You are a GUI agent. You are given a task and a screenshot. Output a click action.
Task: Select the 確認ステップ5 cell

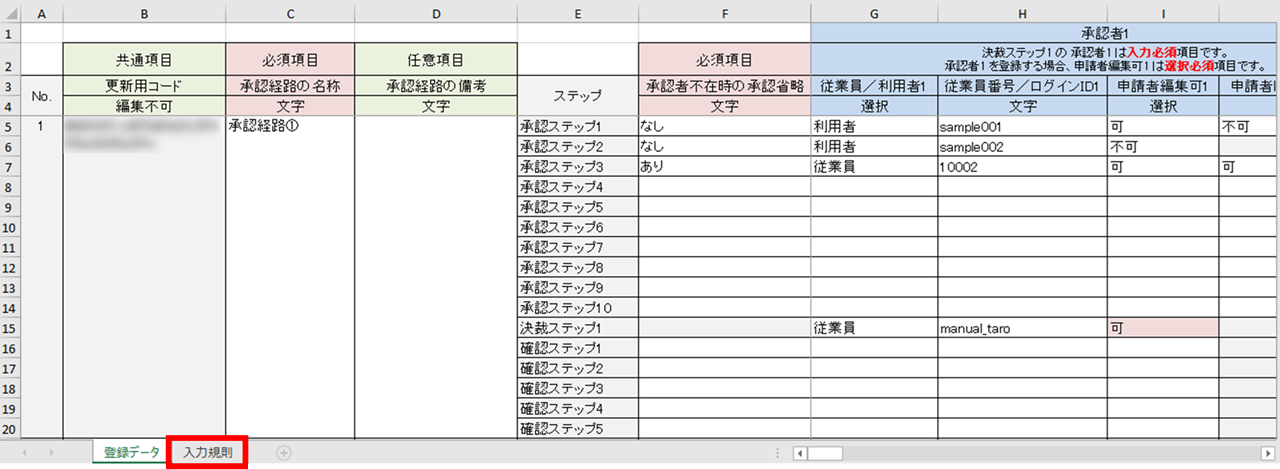[x=578, y=429]
